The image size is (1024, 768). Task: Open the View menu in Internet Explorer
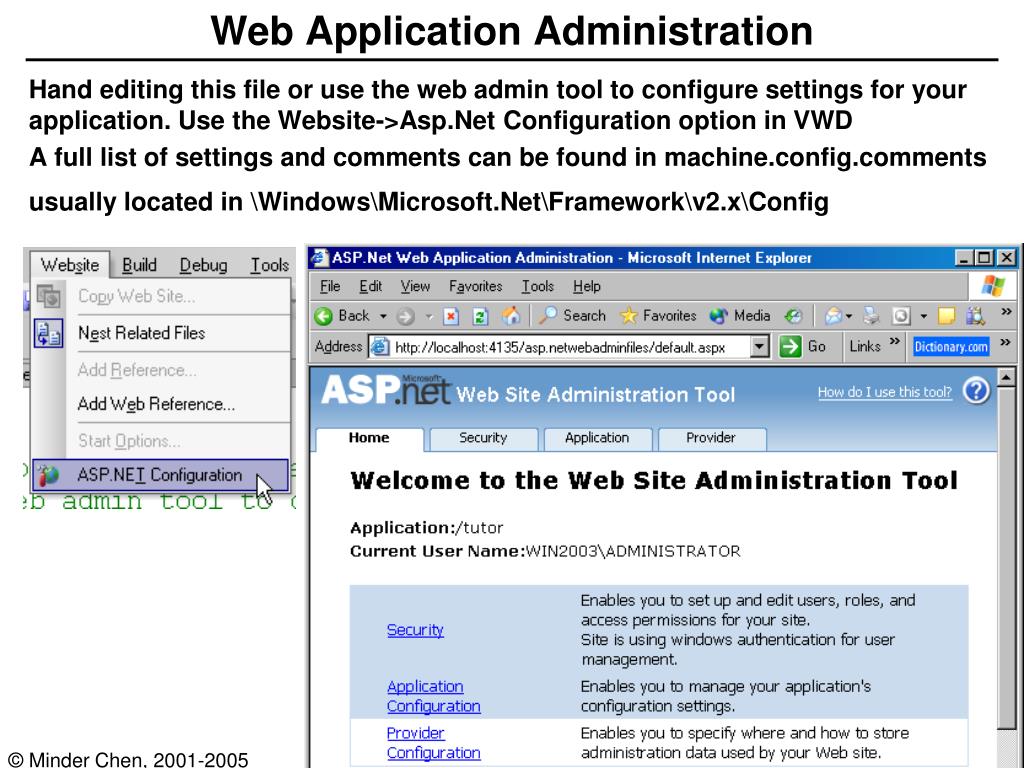415,286
